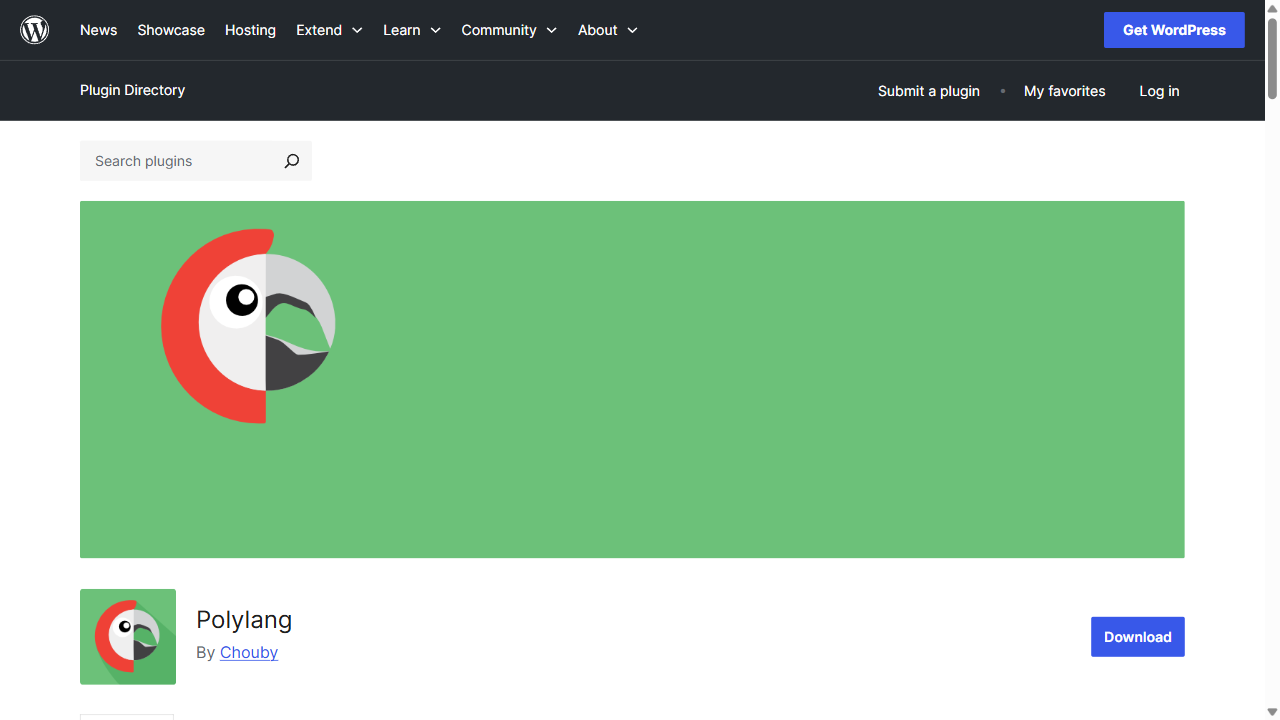Click the Submit a plugin link
The image size is (1280, 720).
click(x=928, y=91)
